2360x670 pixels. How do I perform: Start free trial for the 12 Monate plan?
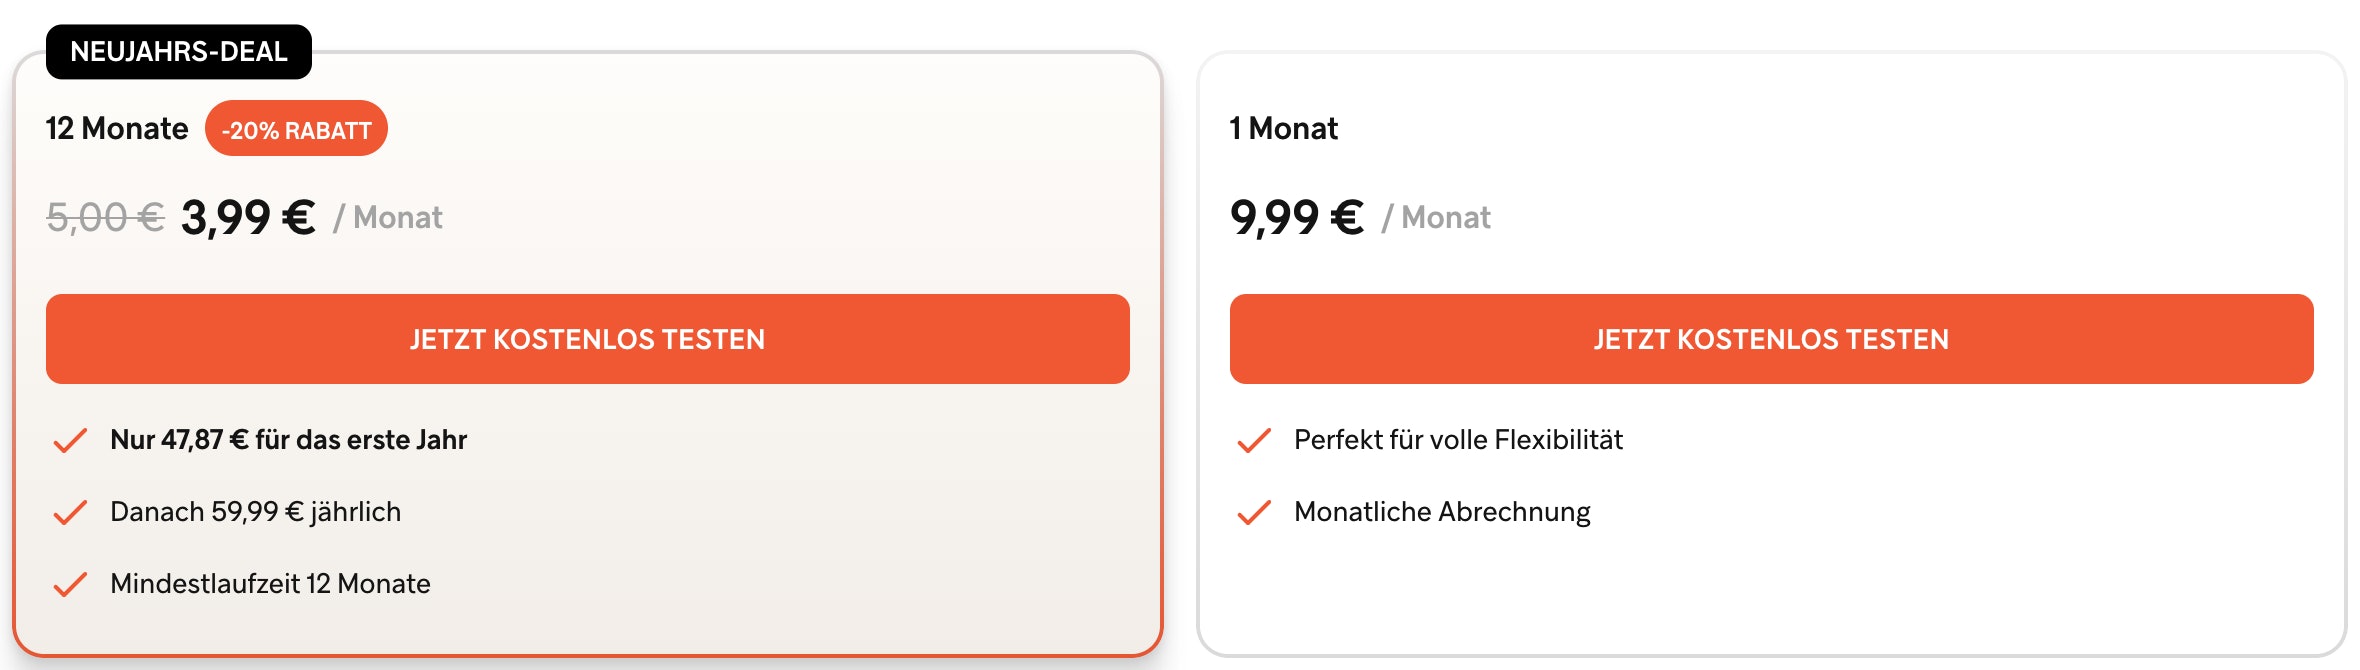588,339
